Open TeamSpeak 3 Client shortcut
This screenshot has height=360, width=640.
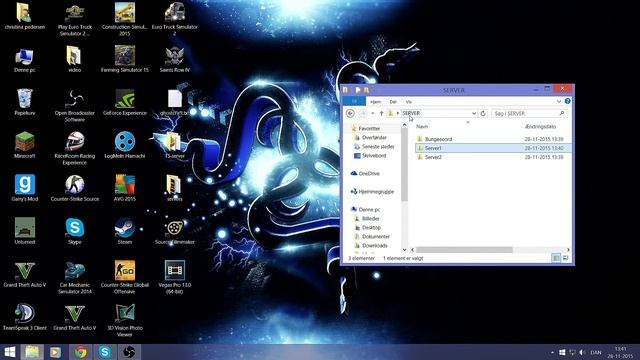(24, 316)
